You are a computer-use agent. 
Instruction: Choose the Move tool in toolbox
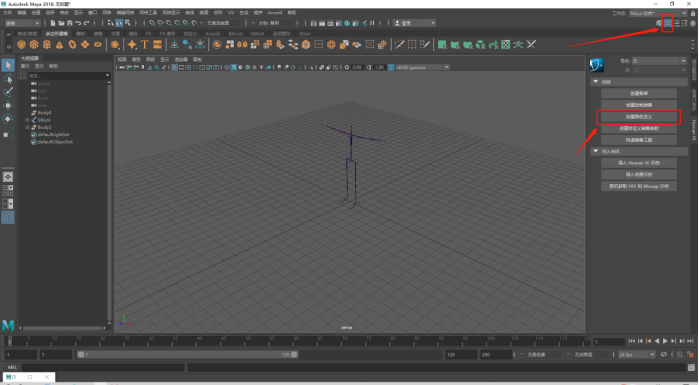pyautogui.click(x=8, y=105)
